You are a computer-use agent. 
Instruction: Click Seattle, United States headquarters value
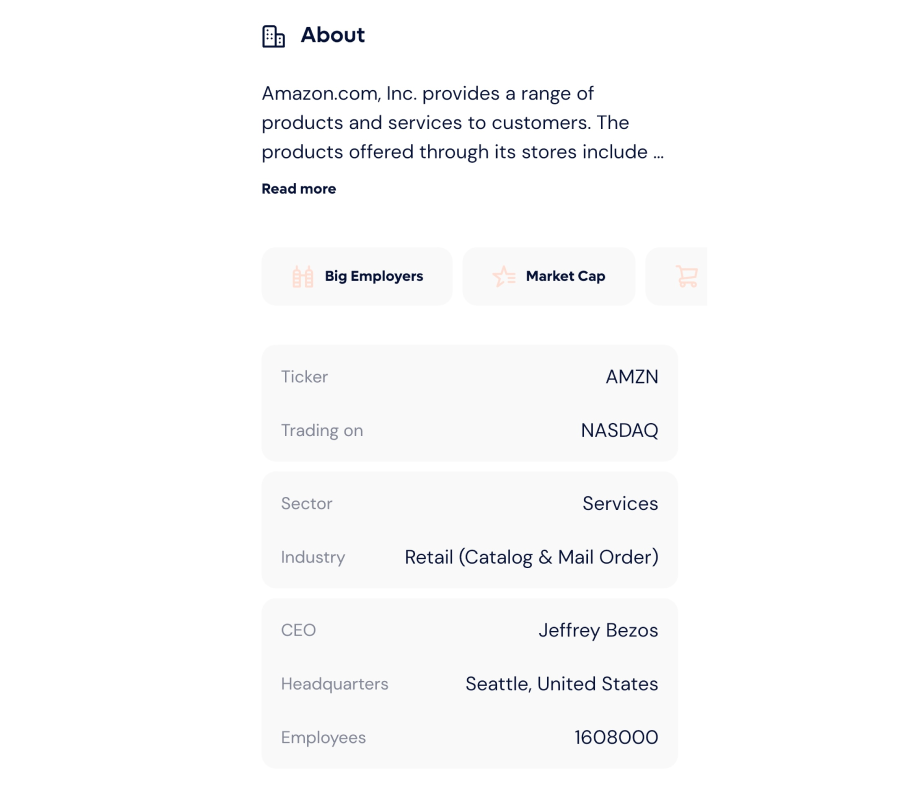(562, 684)
